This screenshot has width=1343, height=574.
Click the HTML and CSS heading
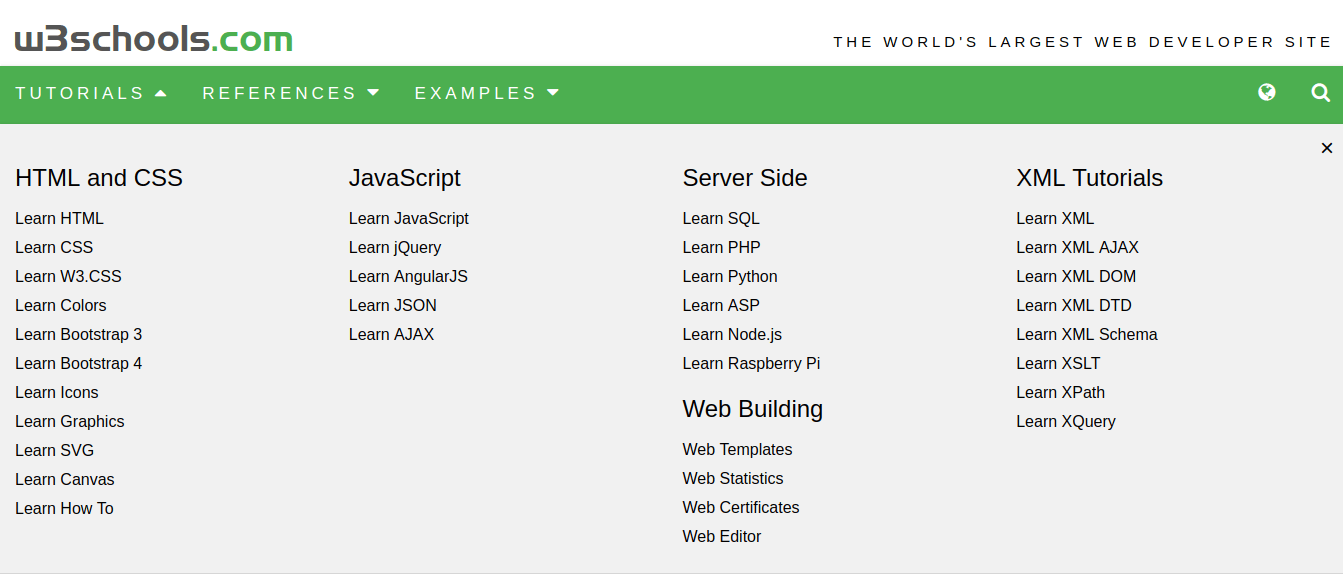[99, 178]
